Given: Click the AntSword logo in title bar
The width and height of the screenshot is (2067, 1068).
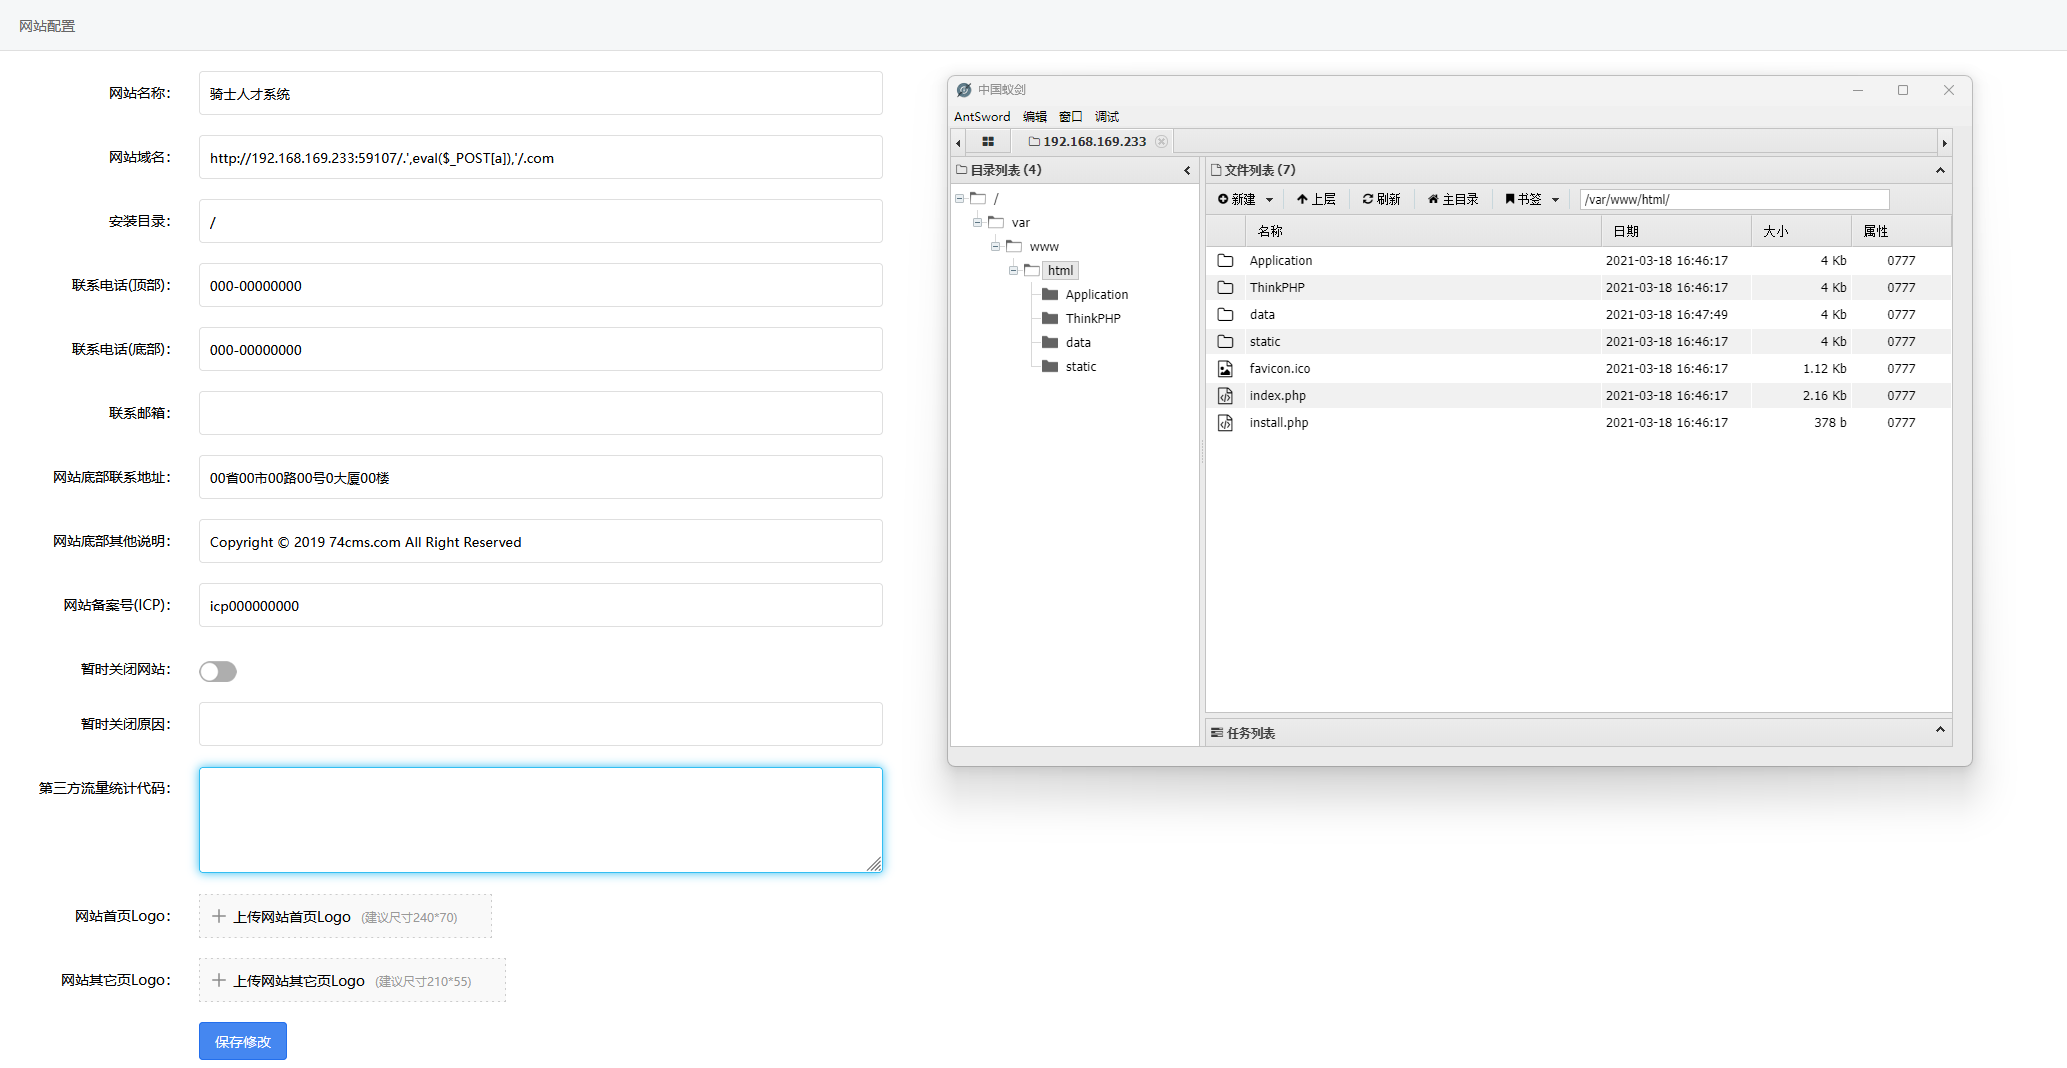Looking at the screenshot, I should (x=963, y=90).
